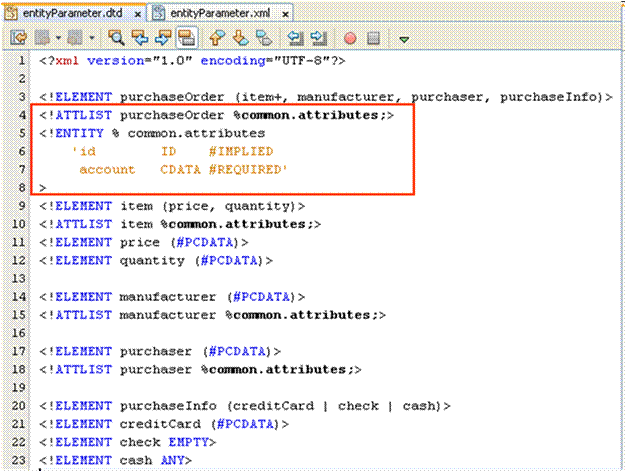Click the ELEMENT purchaser (#PCDATA) line
This screenshot has width=625, height=471.
(x=160, y=351)
